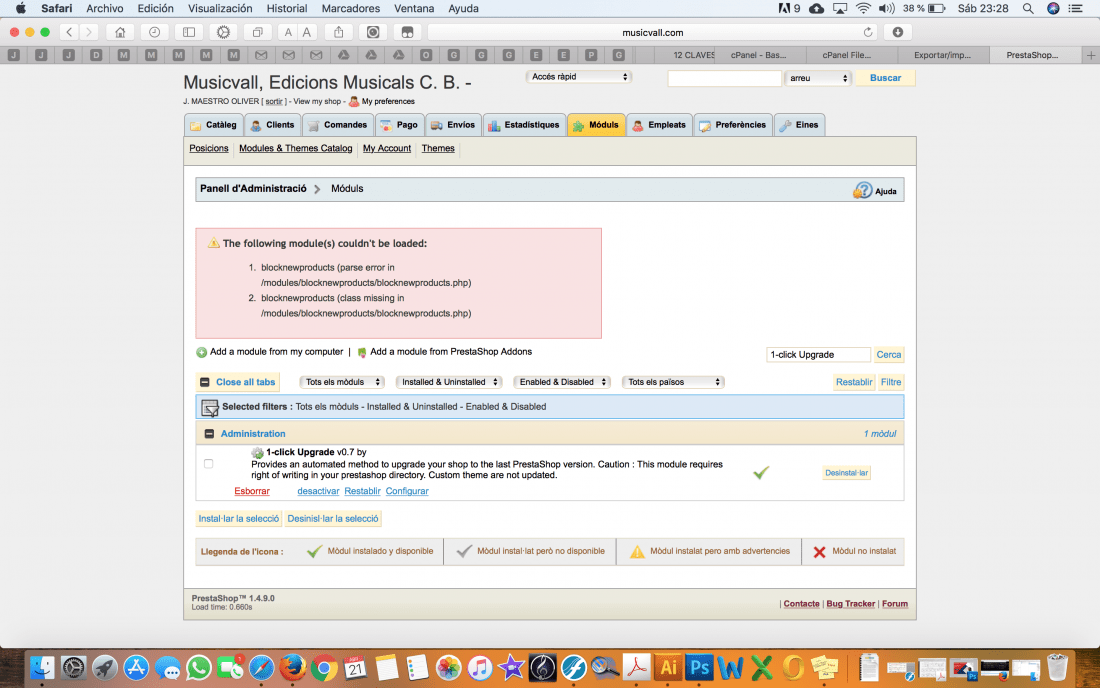Collapse all tabs with minus icon
The width and height of the screenshot is (1100, 688).
205,382
